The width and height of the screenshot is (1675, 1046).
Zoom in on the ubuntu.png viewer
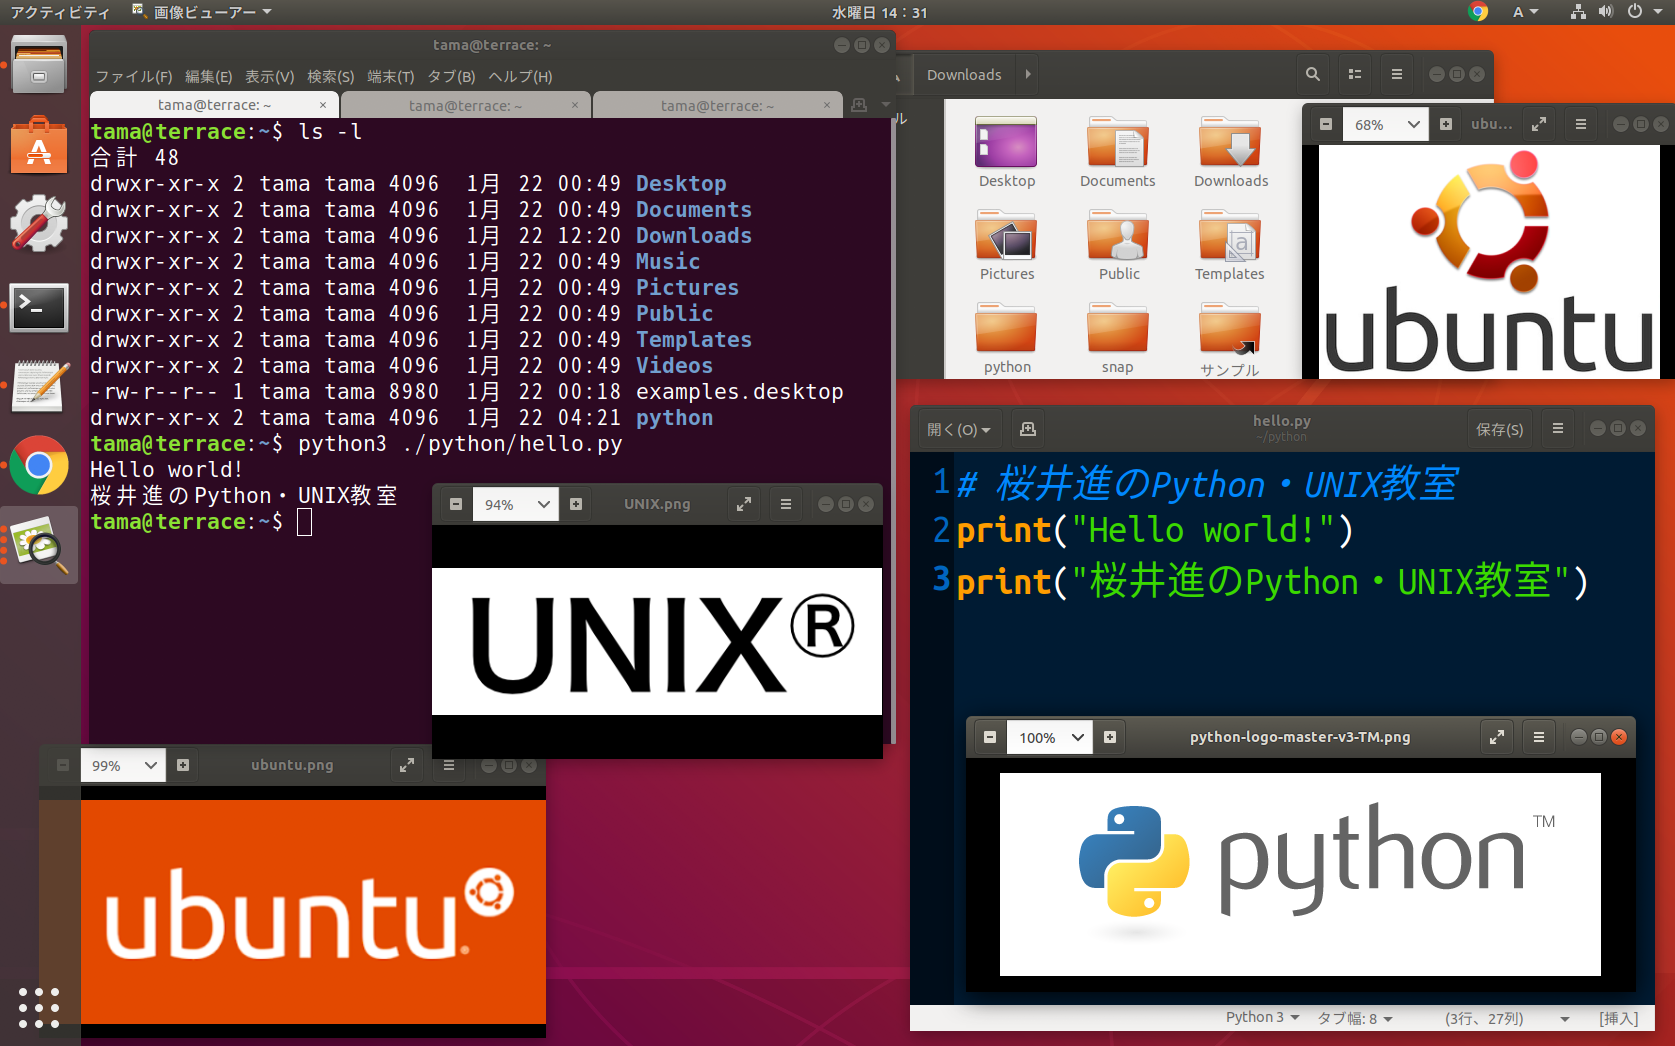click(x=183, y=765)
